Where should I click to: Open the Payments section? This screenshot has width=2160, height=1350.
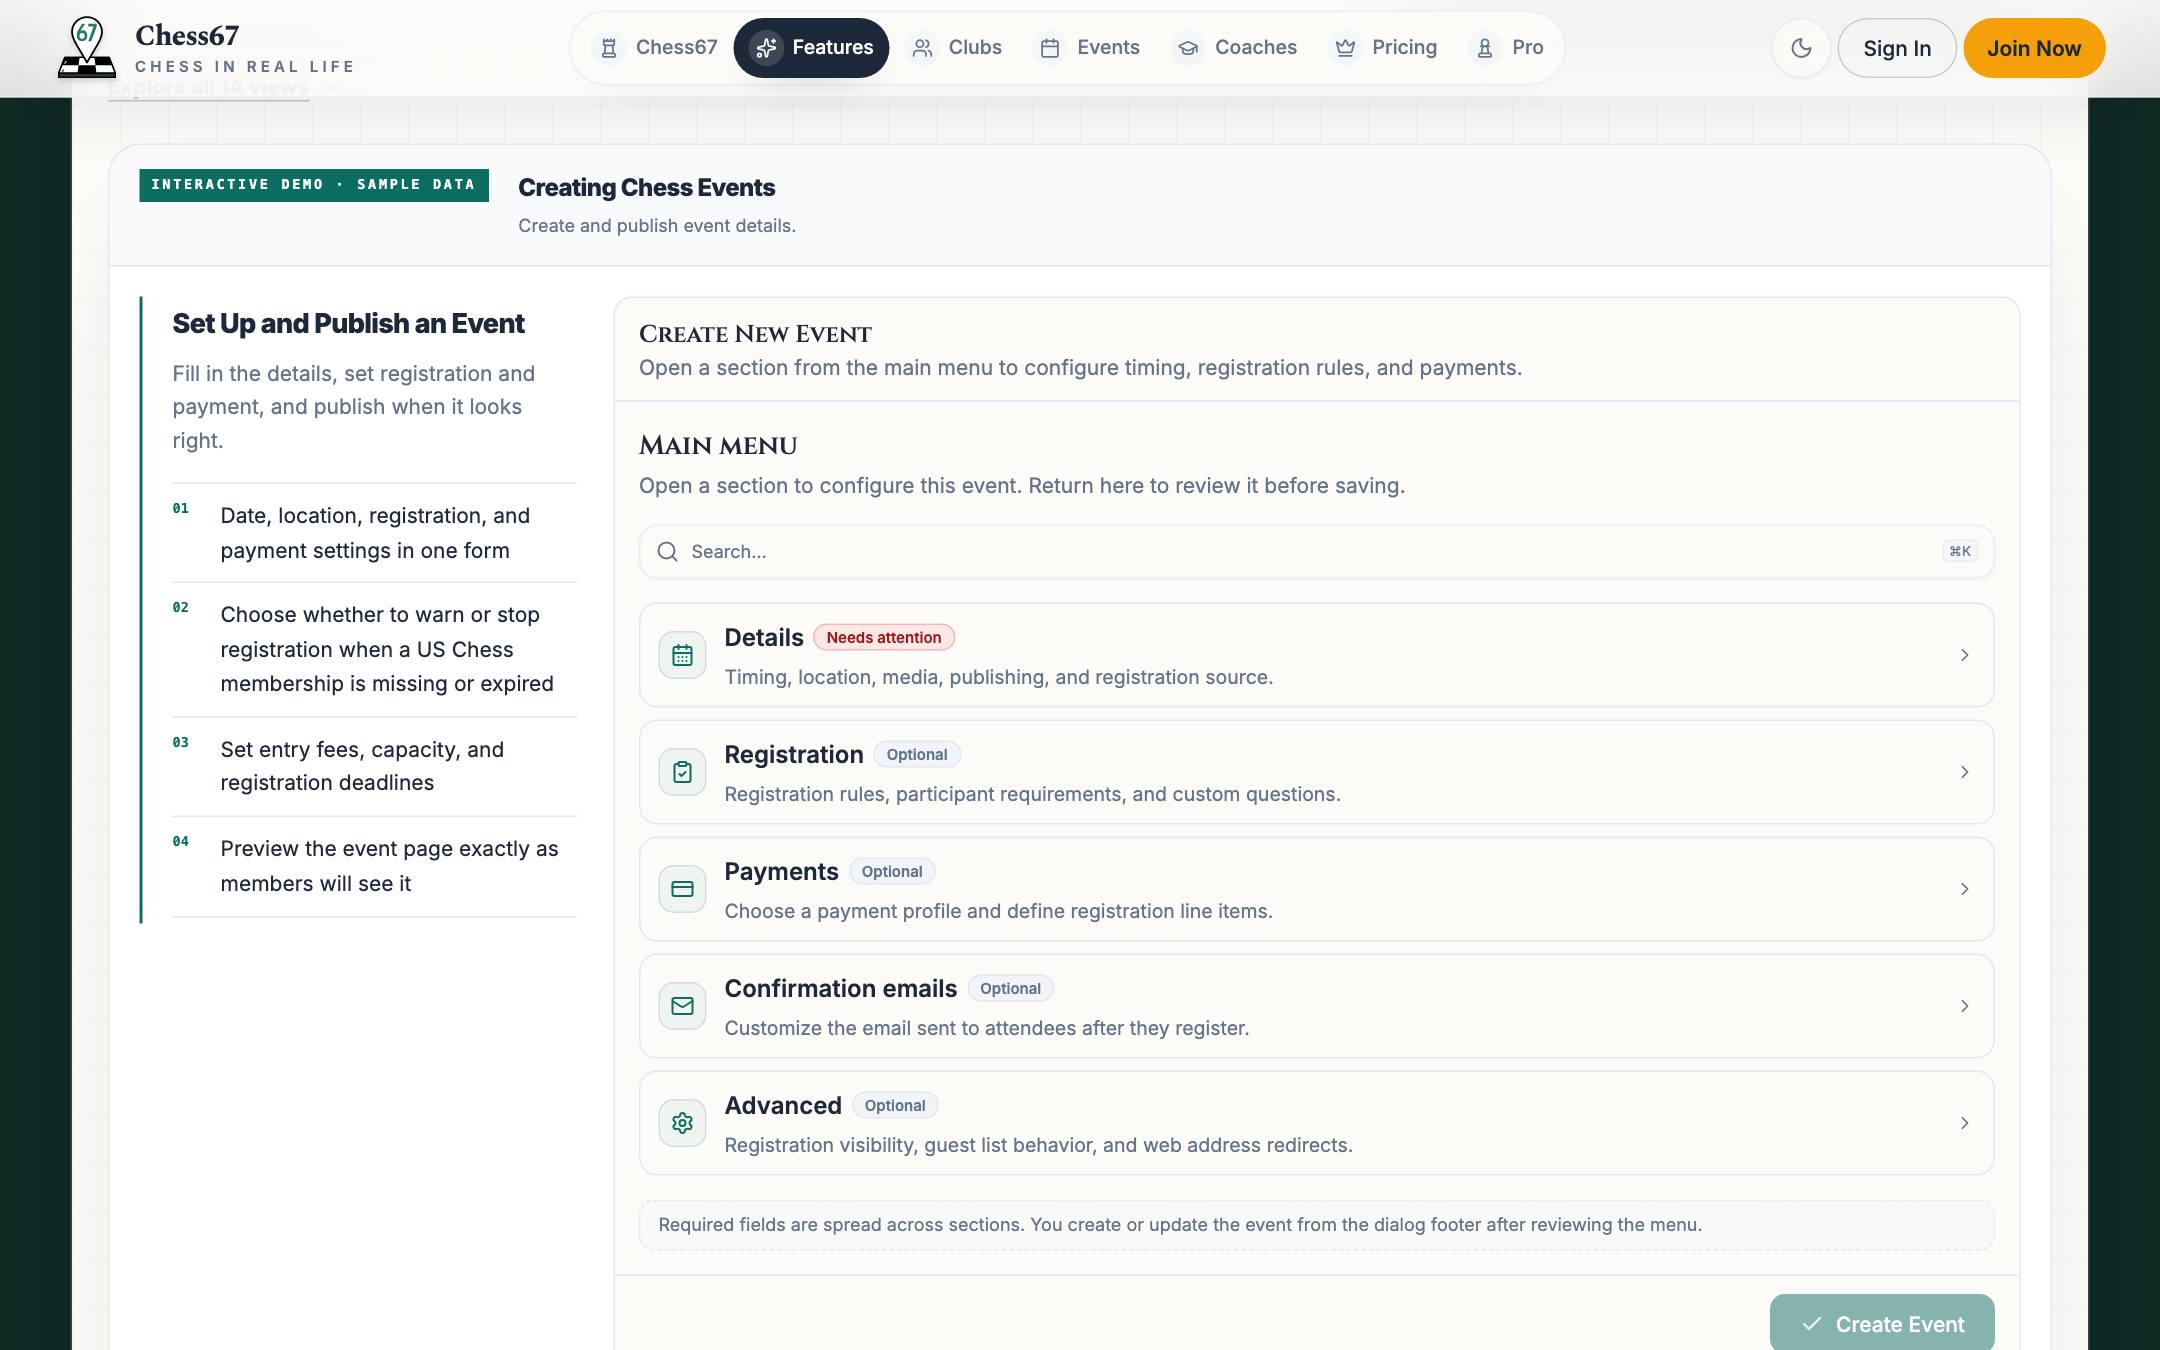(x=1316, y=889)
